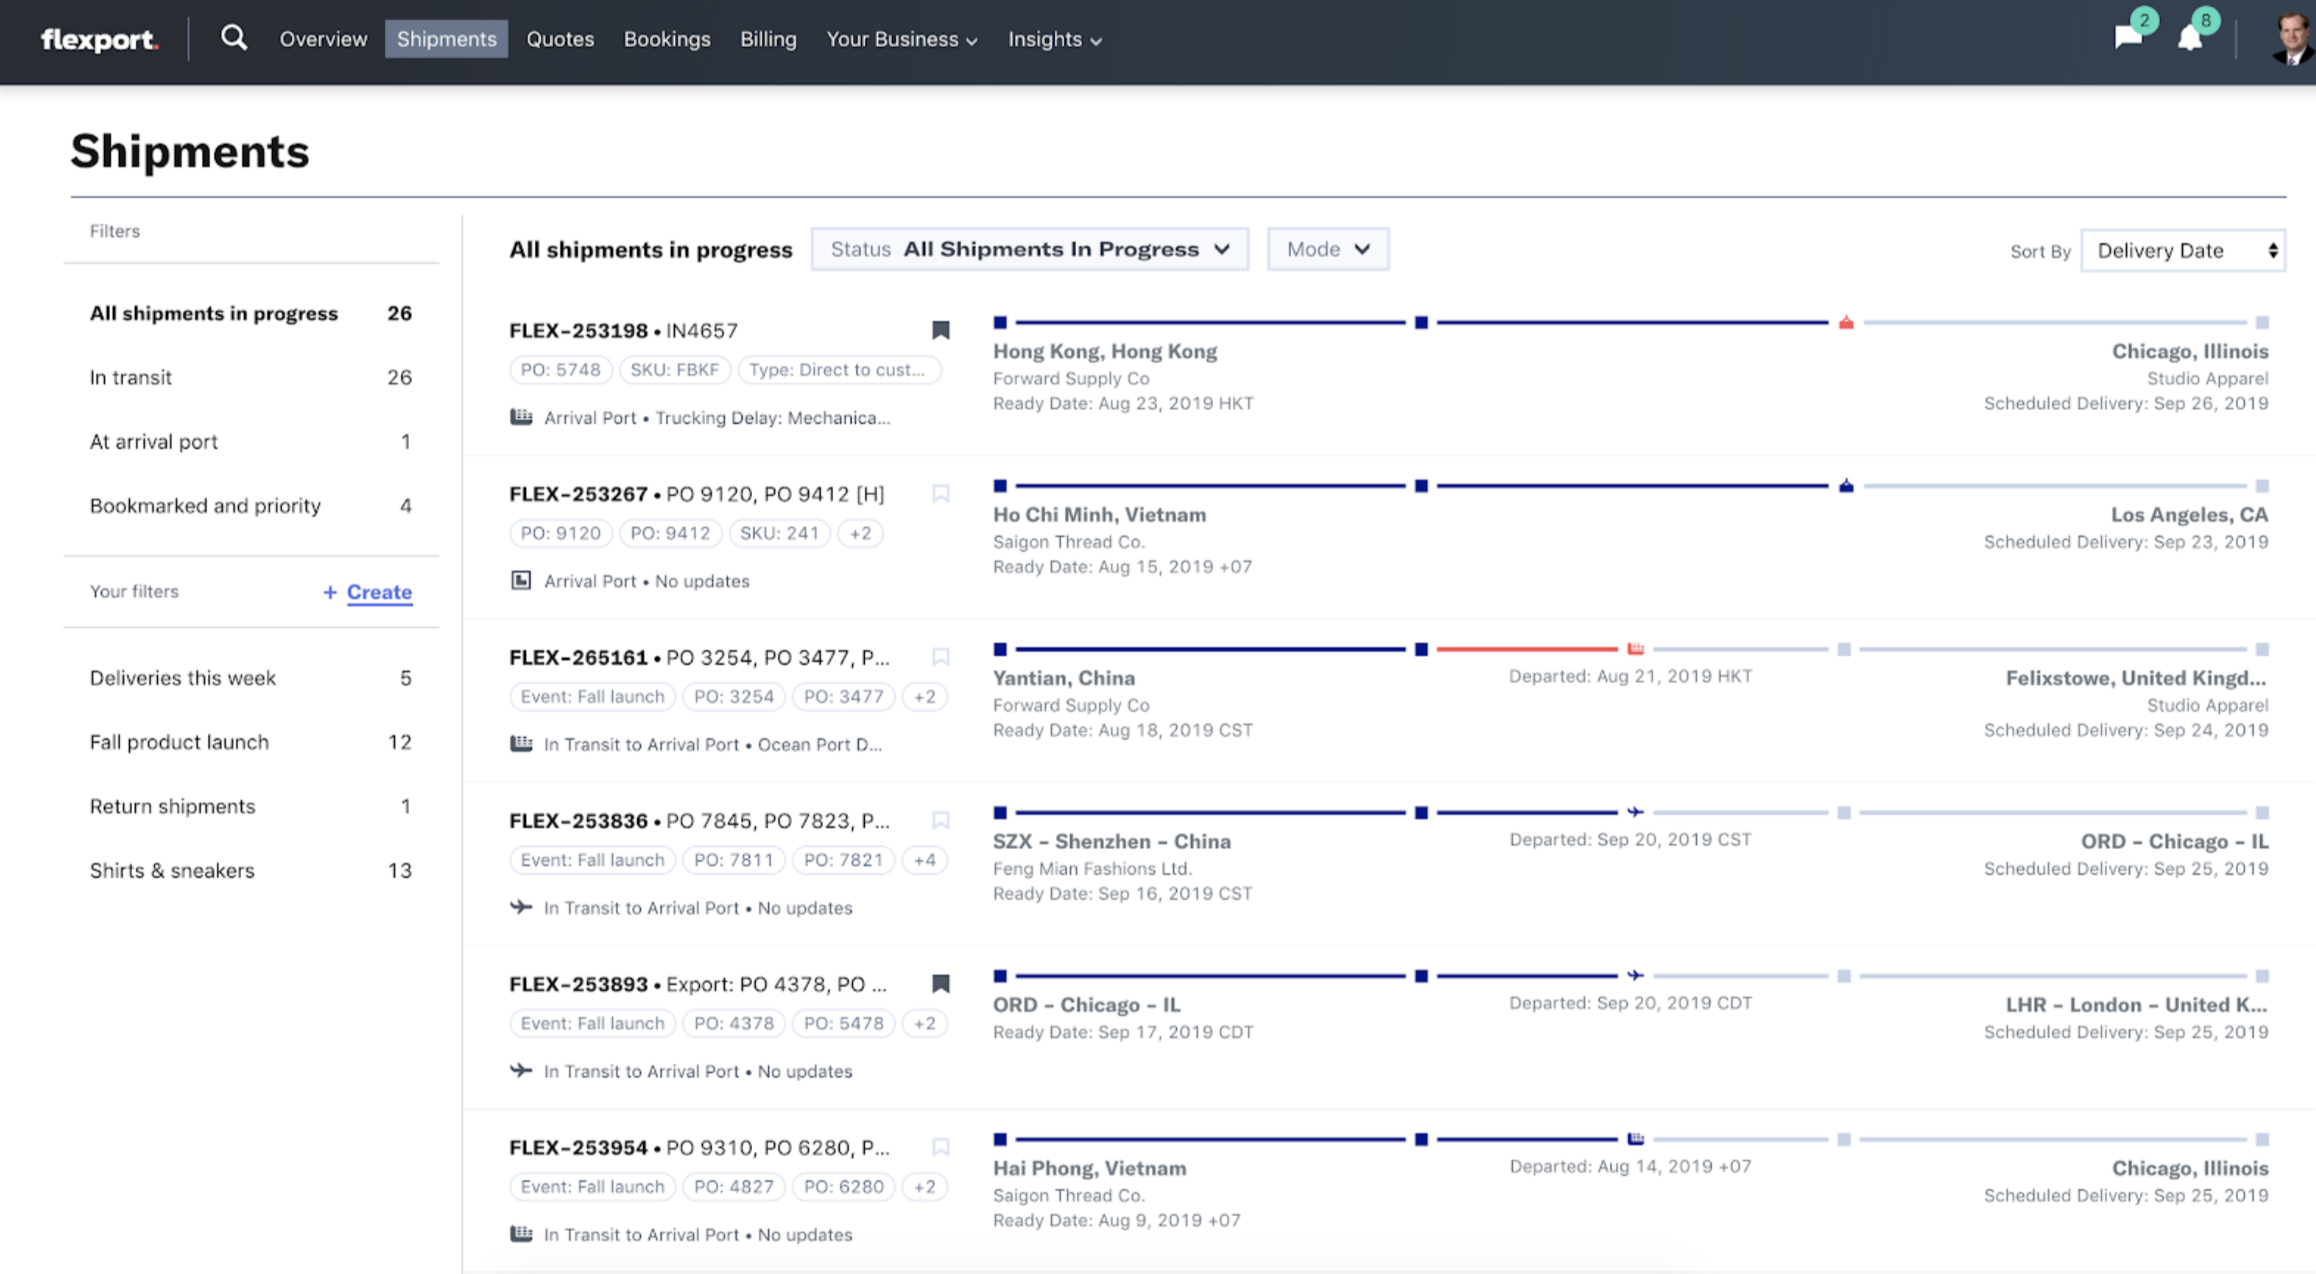Click the ship icon beside FLEX-253198 arrival status
The width and height of the screenshot is (2316, 1274).
[x=521, y=417]
